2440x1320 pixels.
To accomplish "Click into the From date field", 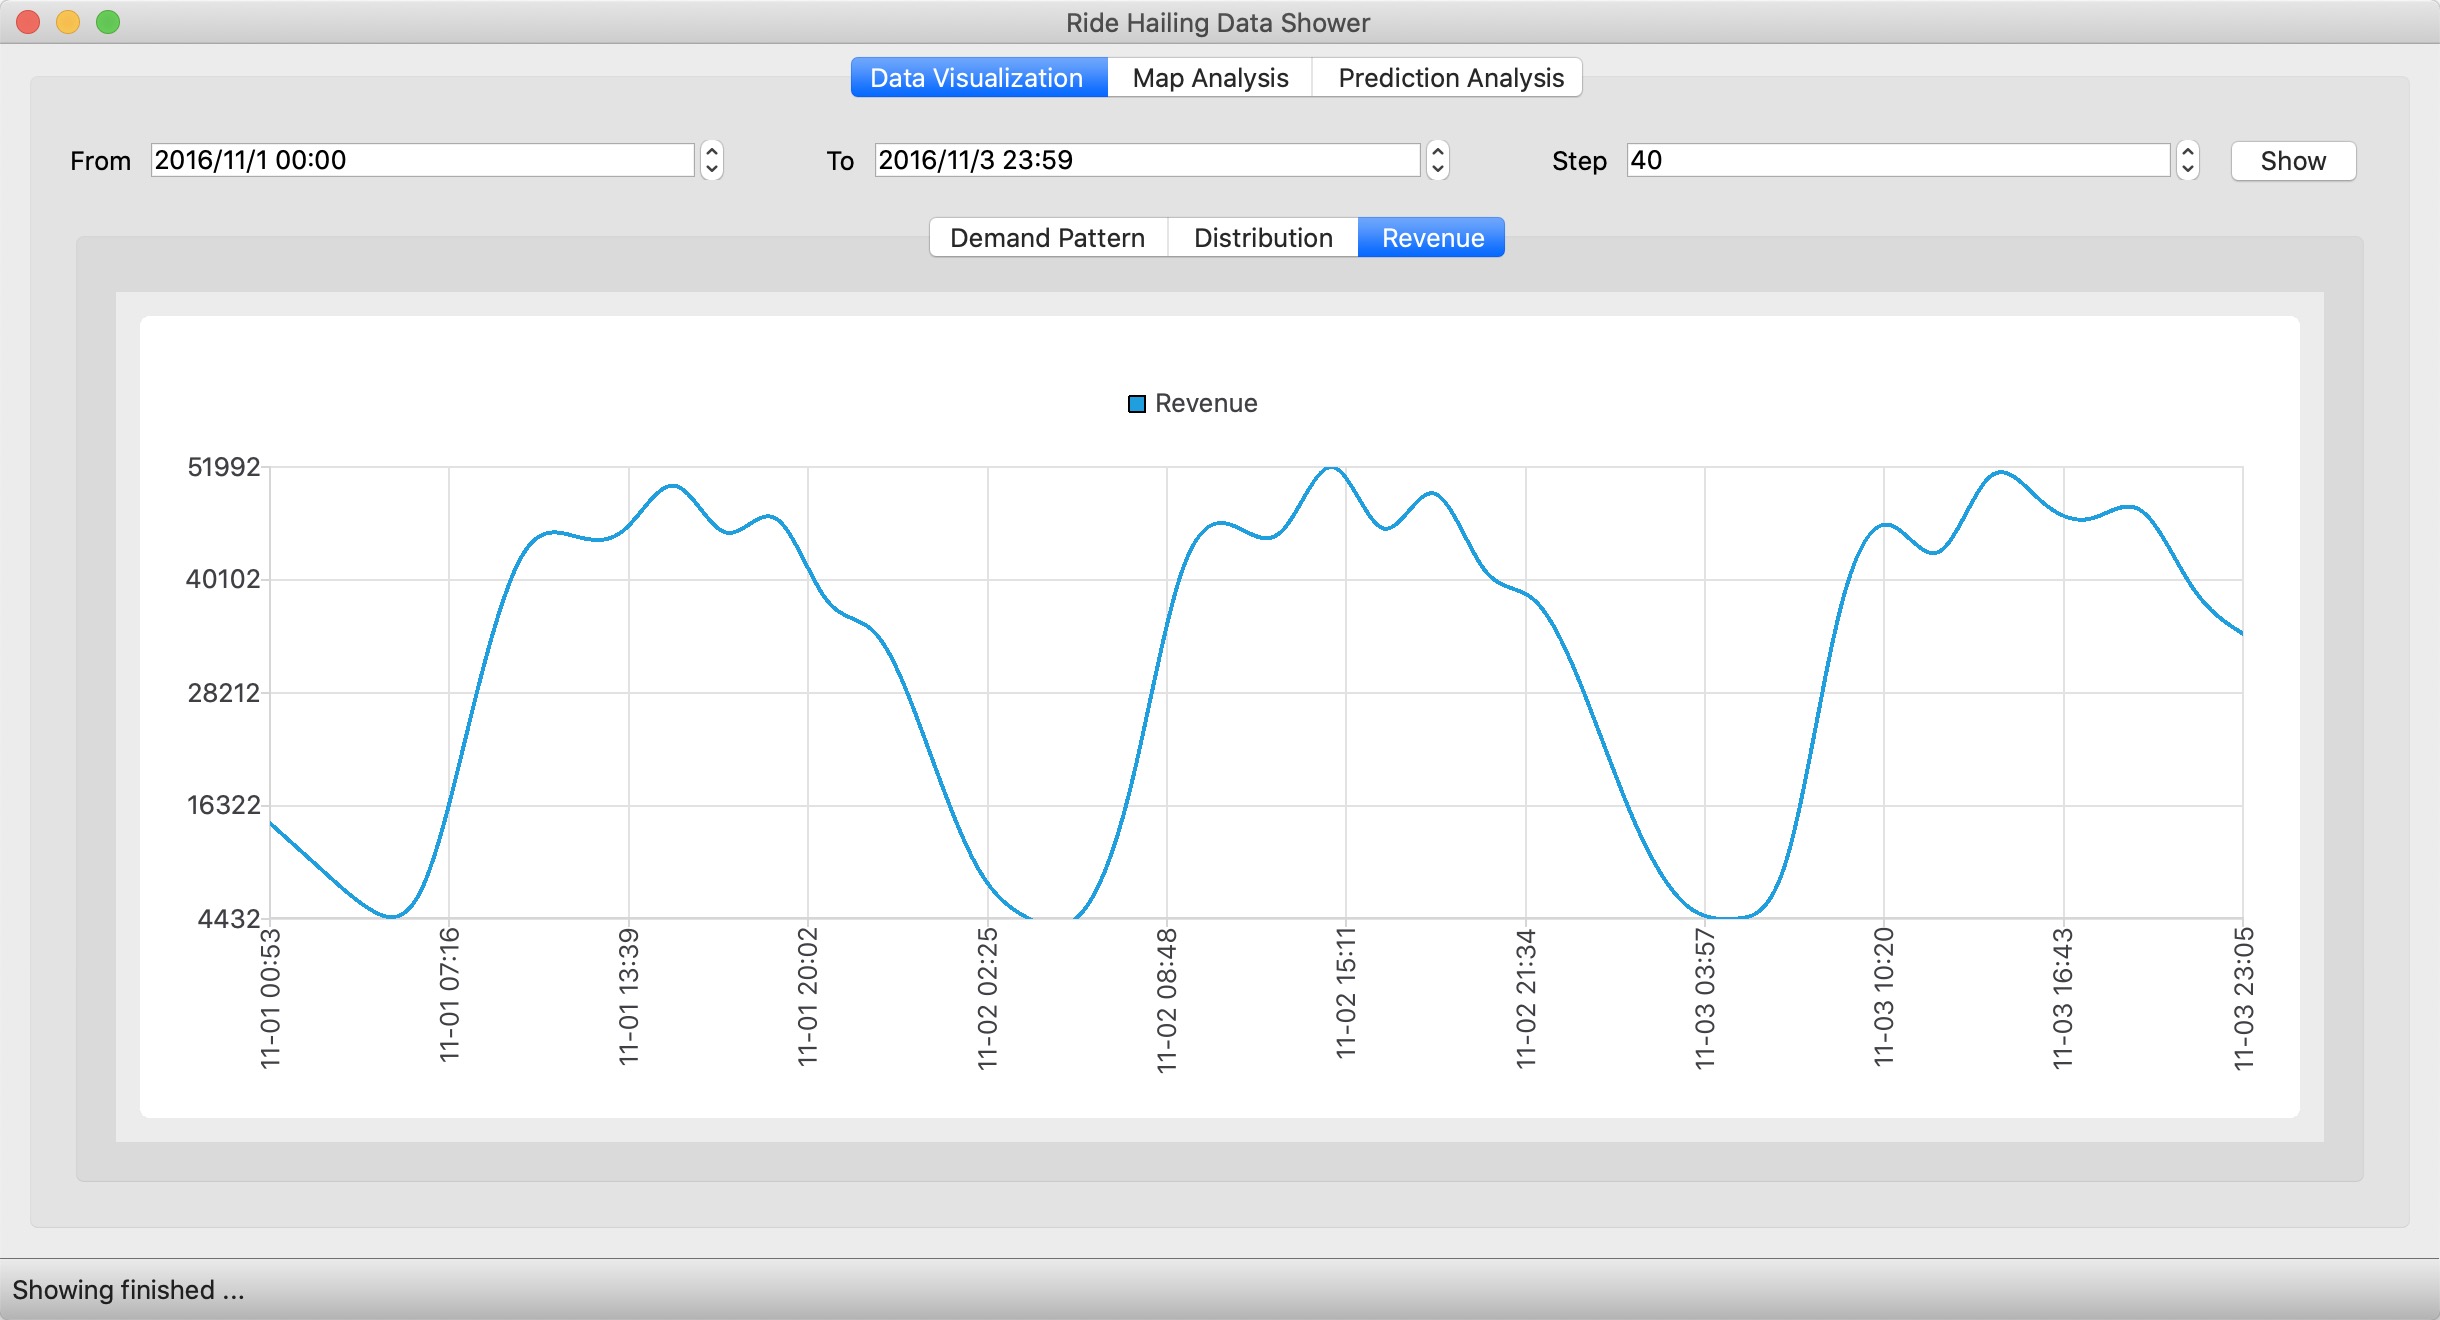I will pos(422,160).
